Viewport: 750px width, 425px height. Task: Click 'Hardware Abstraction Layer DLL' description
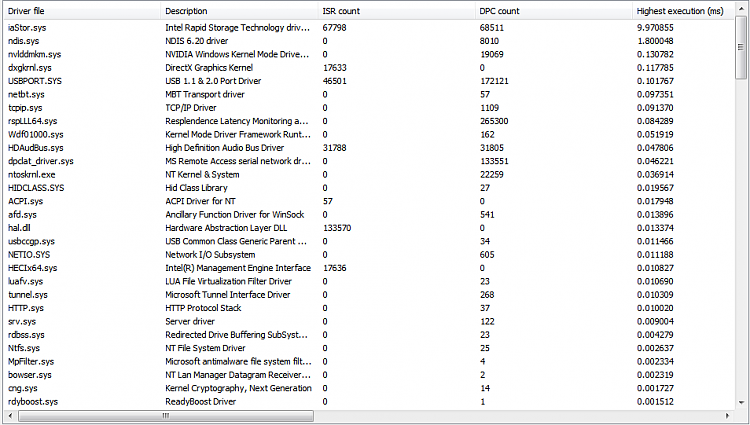226,228
